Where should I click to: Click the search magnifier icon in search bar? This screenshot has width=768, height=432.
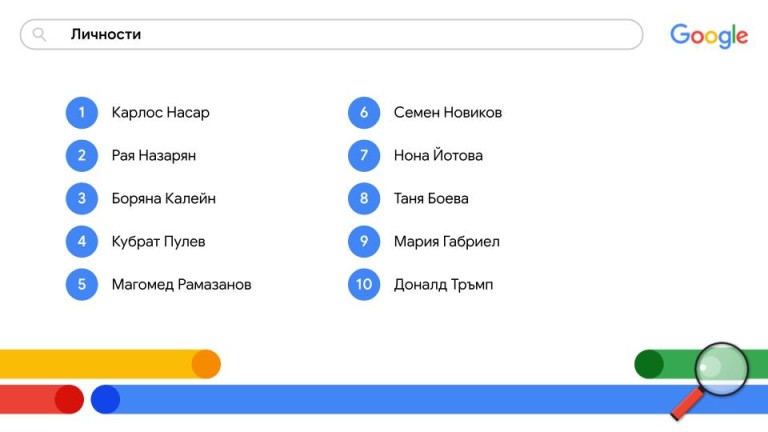click(40, 35)
